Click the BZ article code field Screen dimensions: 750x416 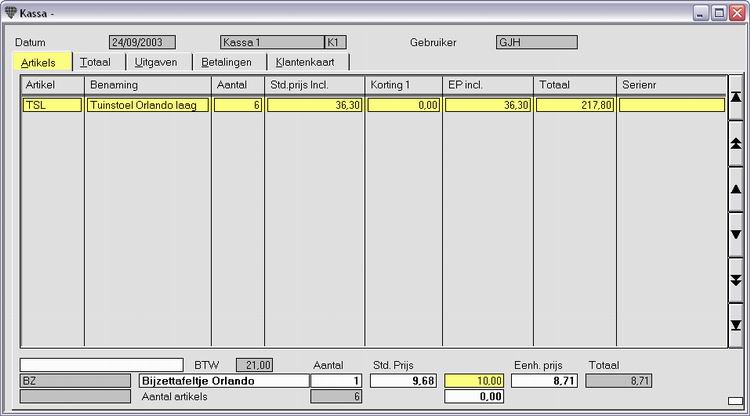click(x=75, y=381)
